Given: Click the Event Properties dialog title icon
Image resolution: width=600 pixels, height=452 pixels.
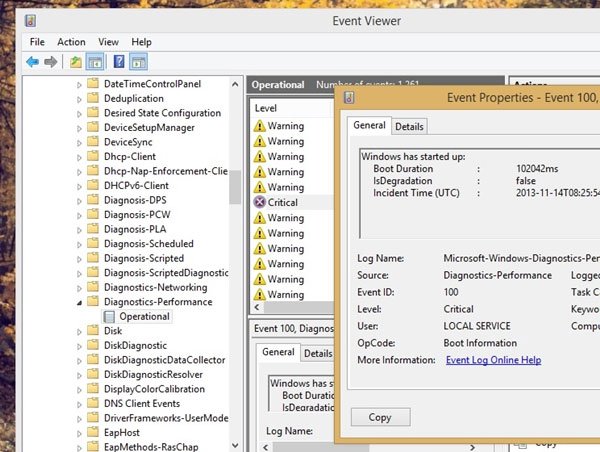Looking at the screenshot, I should click(349, 98).
